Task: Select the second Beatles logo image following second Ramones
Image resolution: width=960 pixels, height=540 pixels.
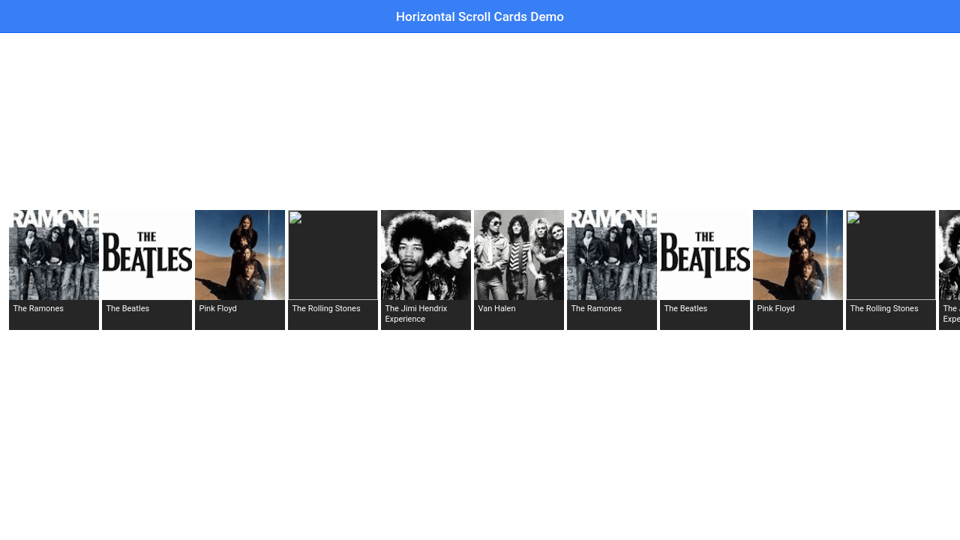Action: coord(705,255)
